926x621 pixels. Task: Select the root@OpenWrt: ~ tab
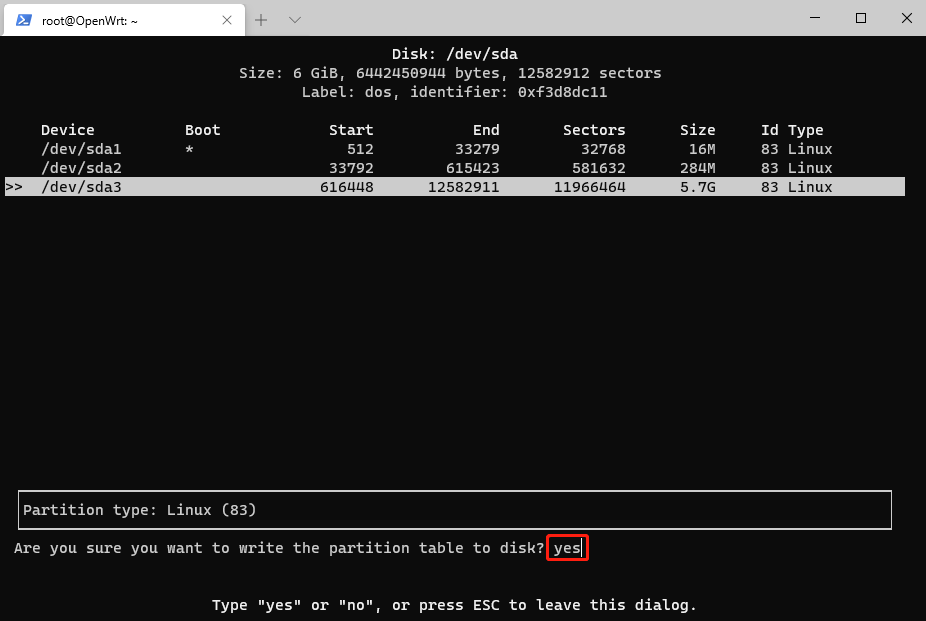point(110,20)
